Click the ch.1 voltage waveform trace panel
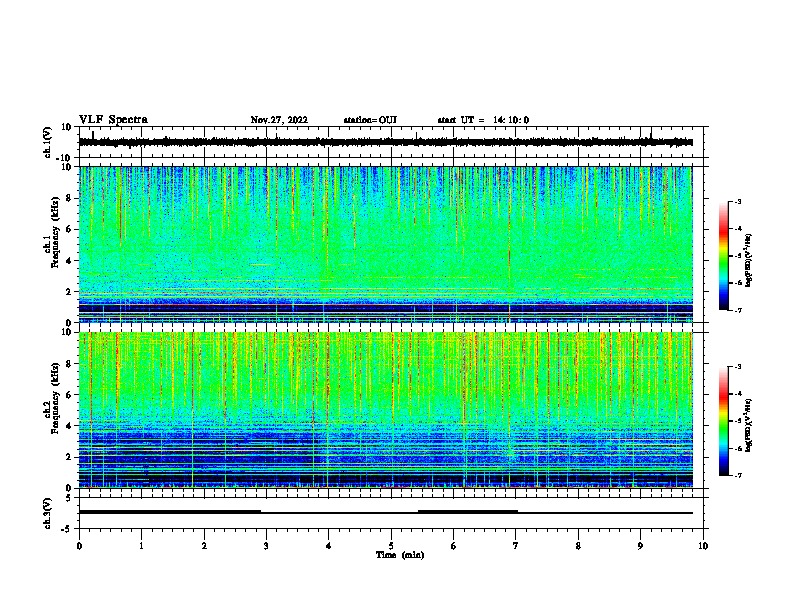 click(391, 142)
